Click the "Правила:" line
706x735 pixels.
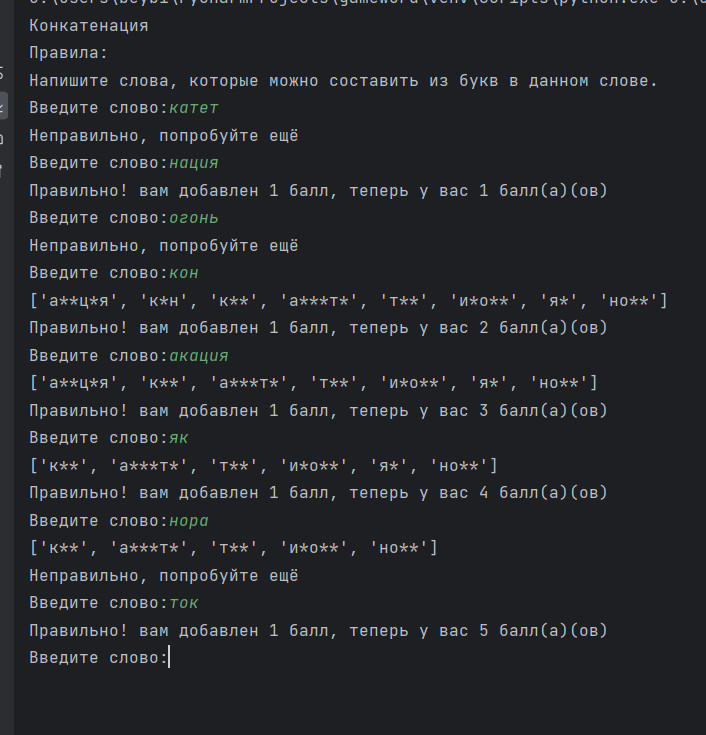coord(68,53)
